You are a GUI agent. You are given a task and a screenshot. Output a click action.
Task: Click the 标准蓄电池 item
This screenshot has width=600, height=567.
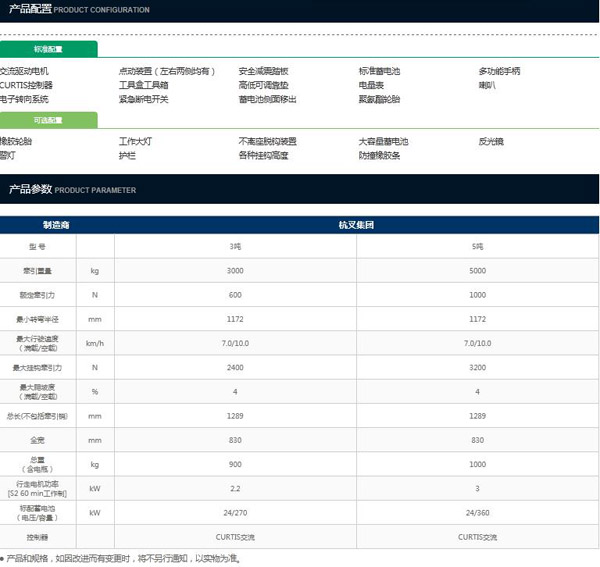tap(379, 71)
